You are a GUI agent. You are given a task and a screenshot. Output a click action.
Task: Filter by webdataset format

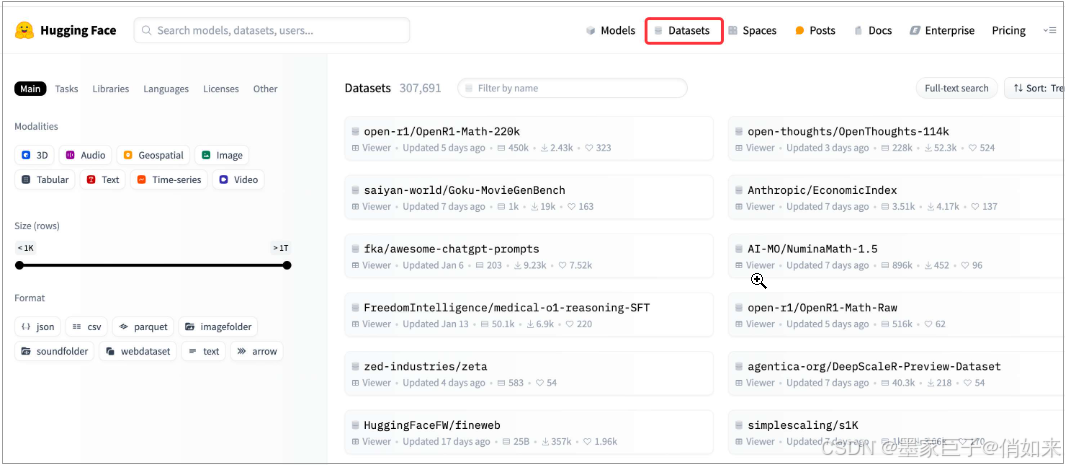138,351
